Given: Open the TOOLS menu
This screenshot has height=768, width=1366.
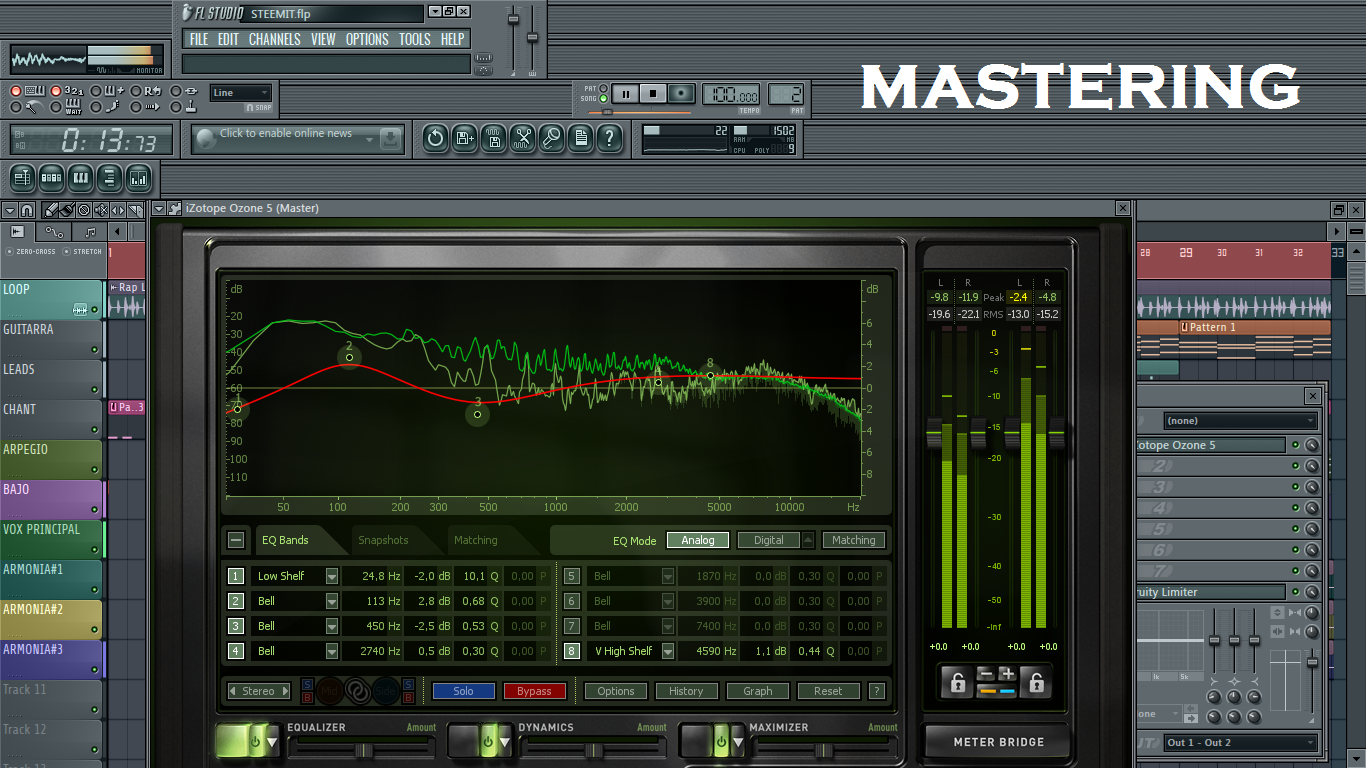Looking at the screenshot, I should point(414,39).
